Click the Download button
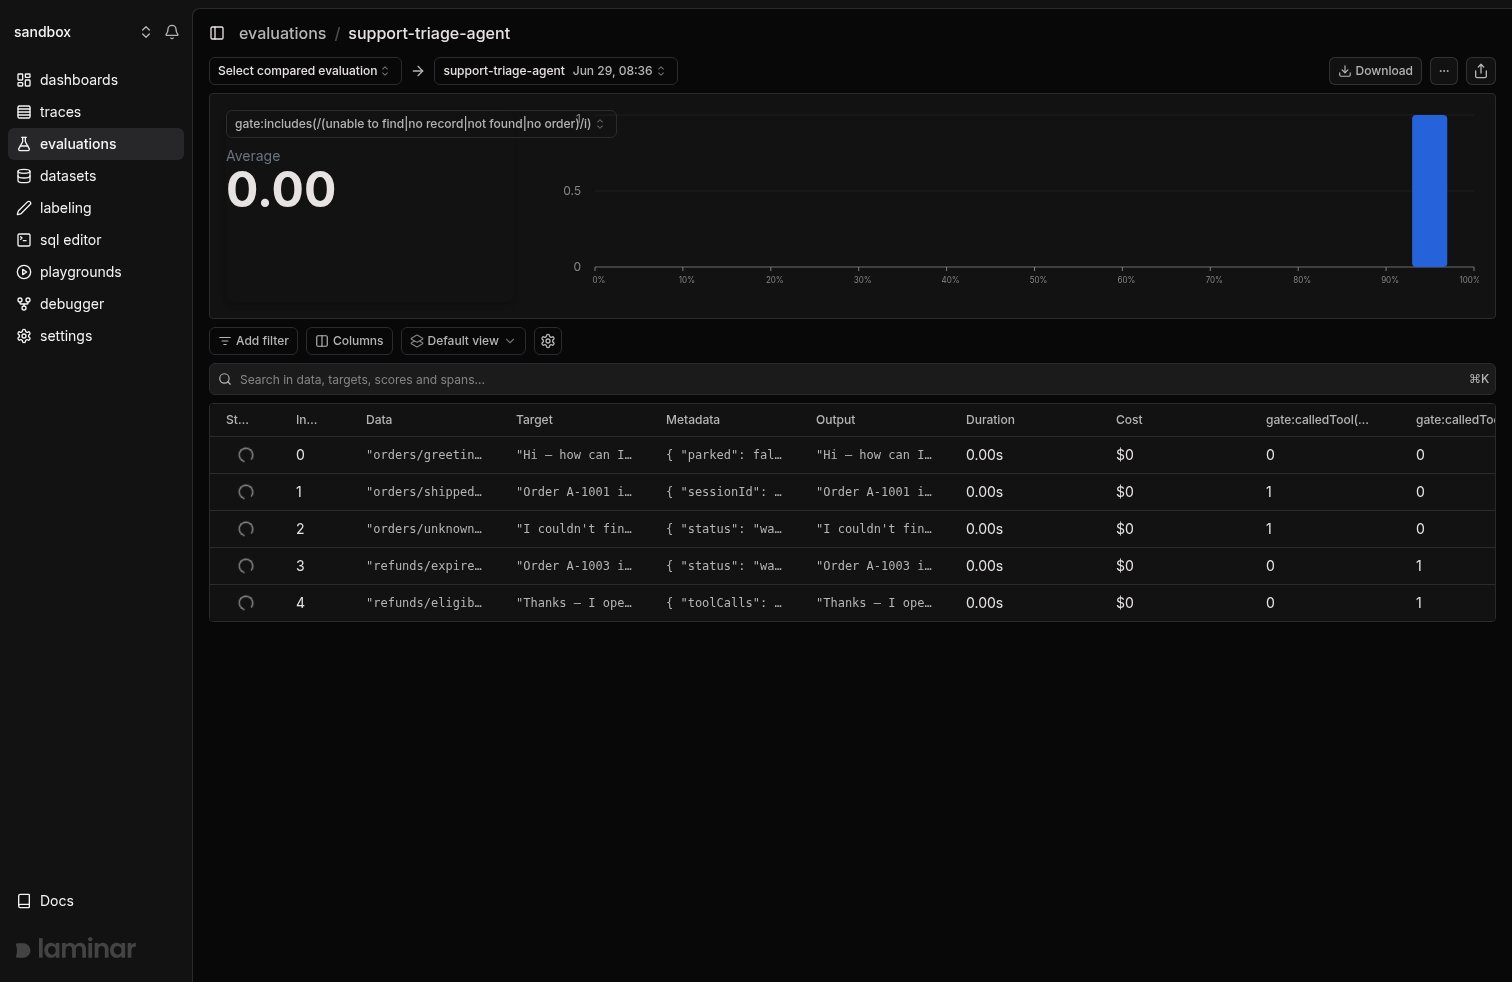1512x982 pixels. click(1375, 71)
